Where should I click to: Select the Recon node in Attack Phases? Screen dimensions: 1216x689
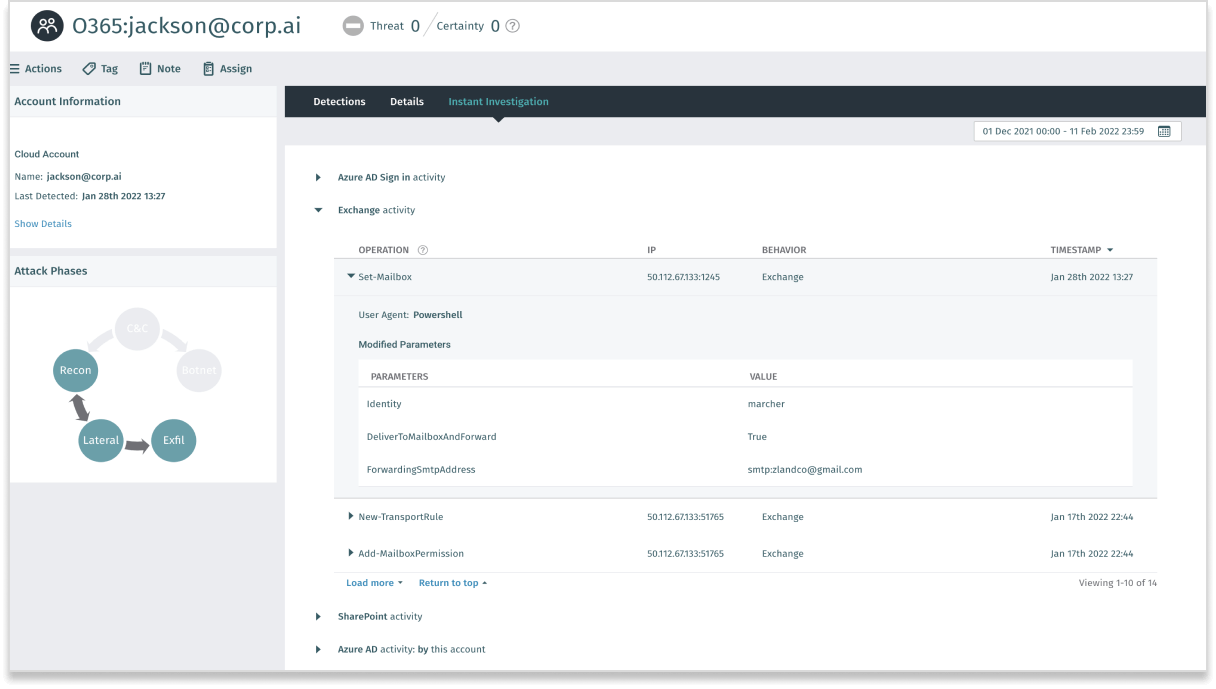point(75,370)
